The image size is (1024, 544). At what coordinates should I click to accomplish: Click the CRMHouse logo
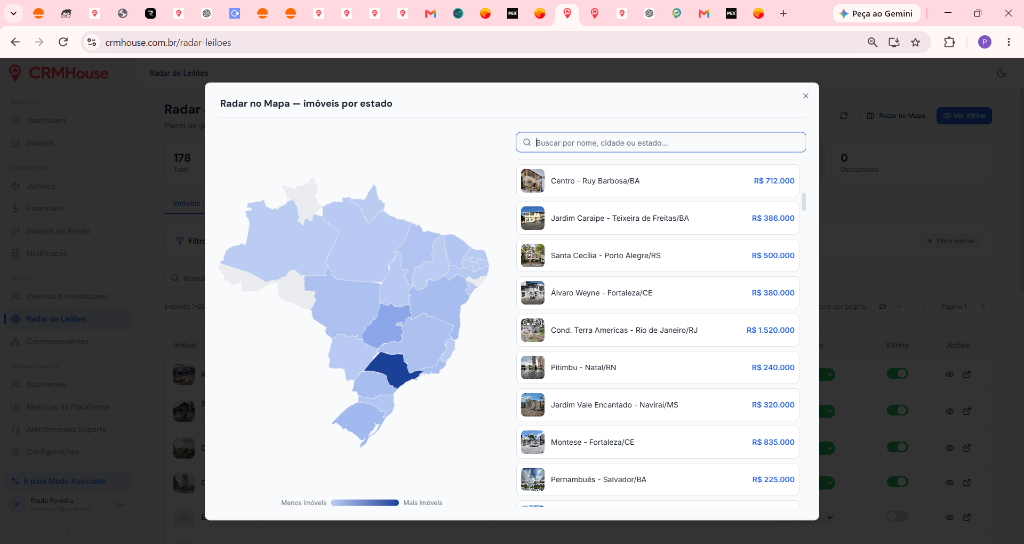58,73
